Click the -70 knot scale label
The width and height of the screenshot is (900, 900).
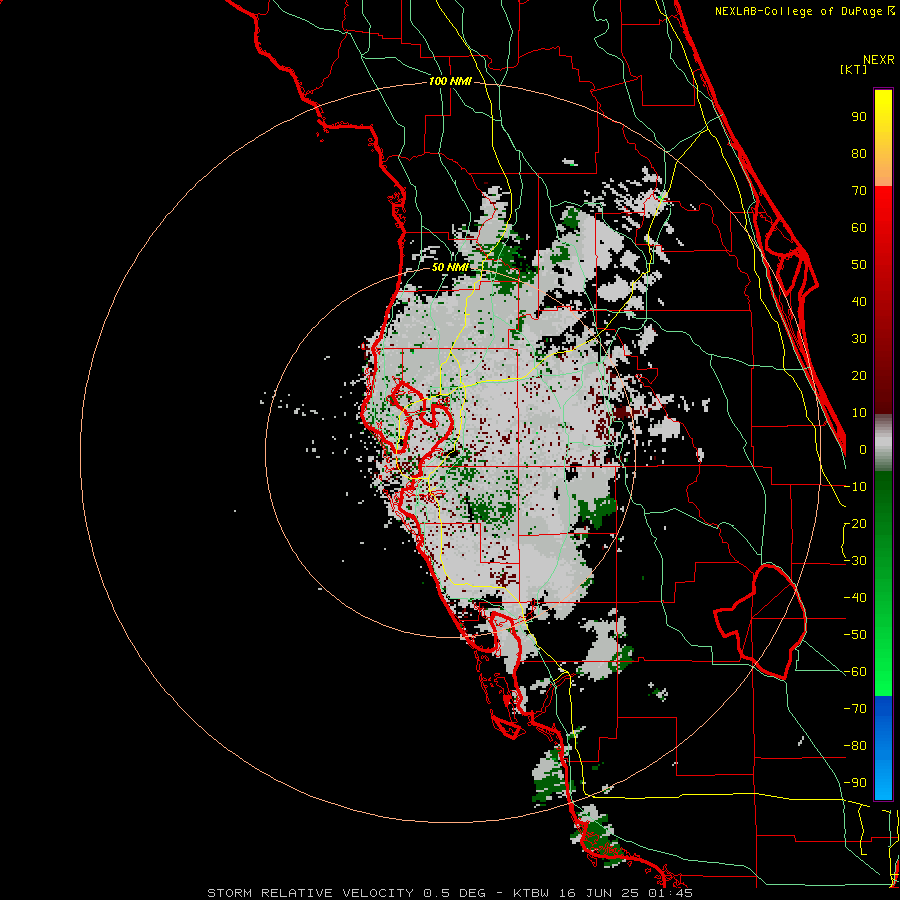tap(855, 709)
